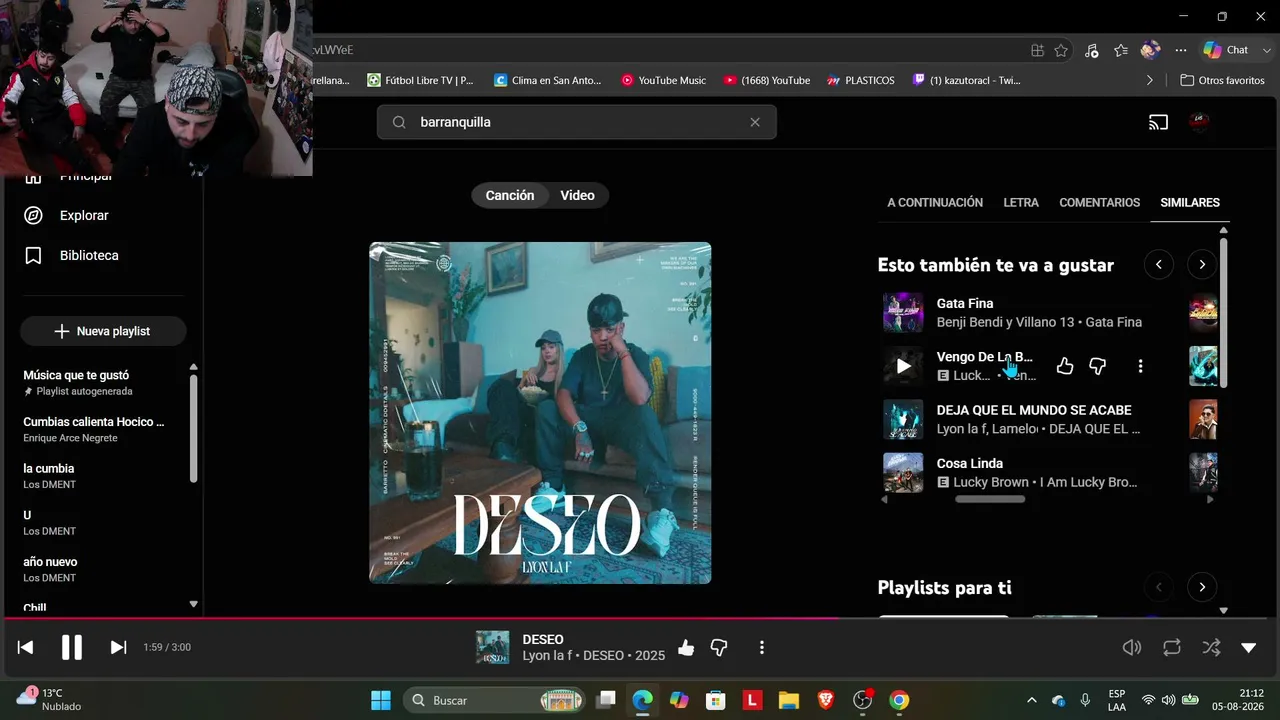Open the (1668) YouTube bookmark
Viewport: 1280px width, 720px height.
pyautogui.click(x=767, y=80)
